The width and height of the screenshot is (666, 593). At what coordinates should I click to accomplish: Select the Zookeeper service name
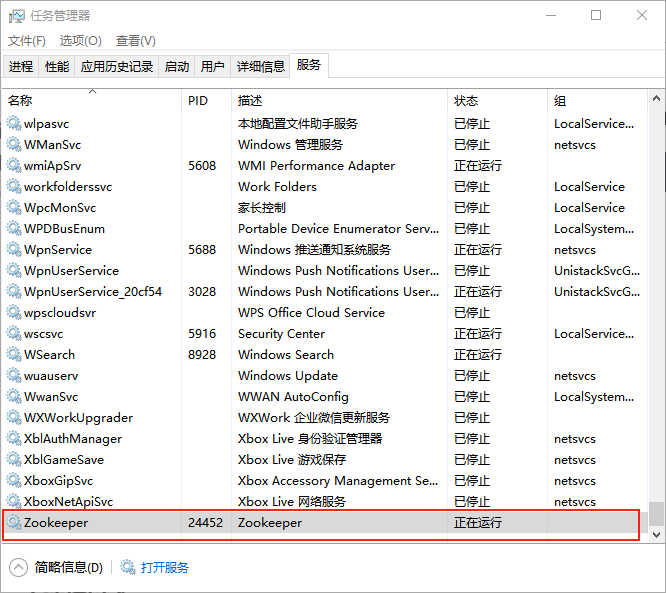pos(56,522)
